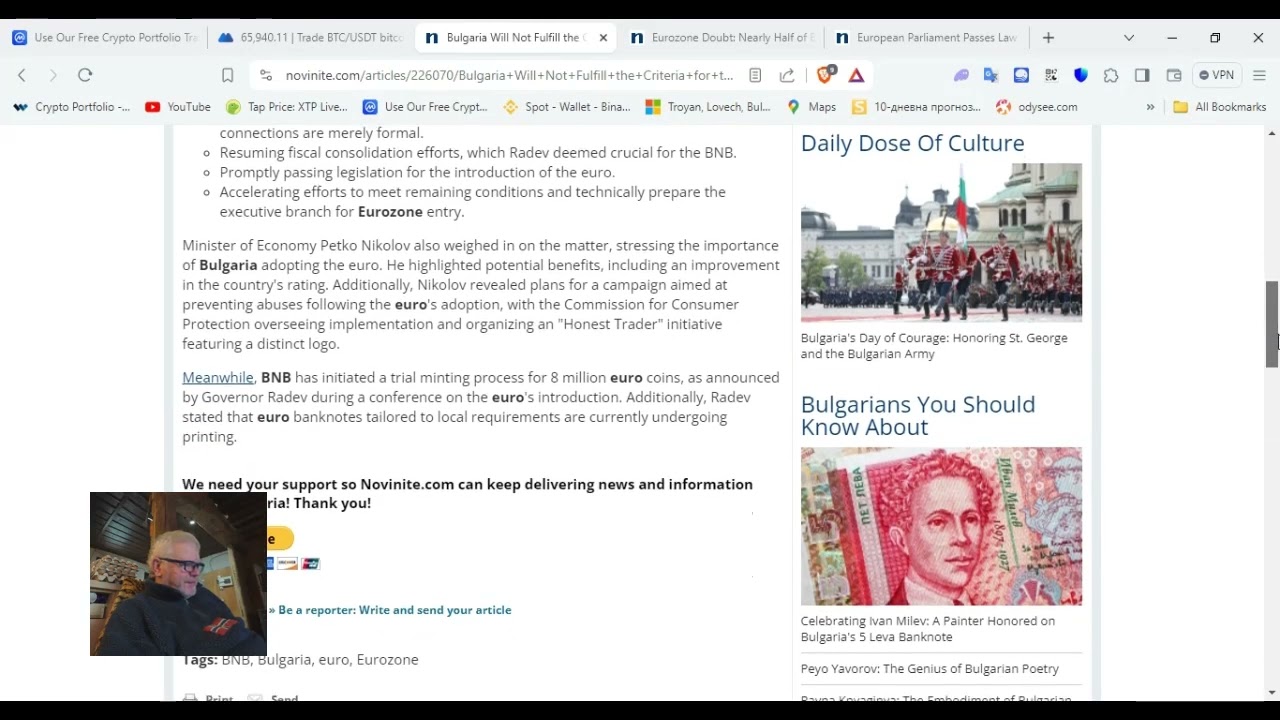
Task: Open the Brave Wallet icon
Action: click(1174, 75)
